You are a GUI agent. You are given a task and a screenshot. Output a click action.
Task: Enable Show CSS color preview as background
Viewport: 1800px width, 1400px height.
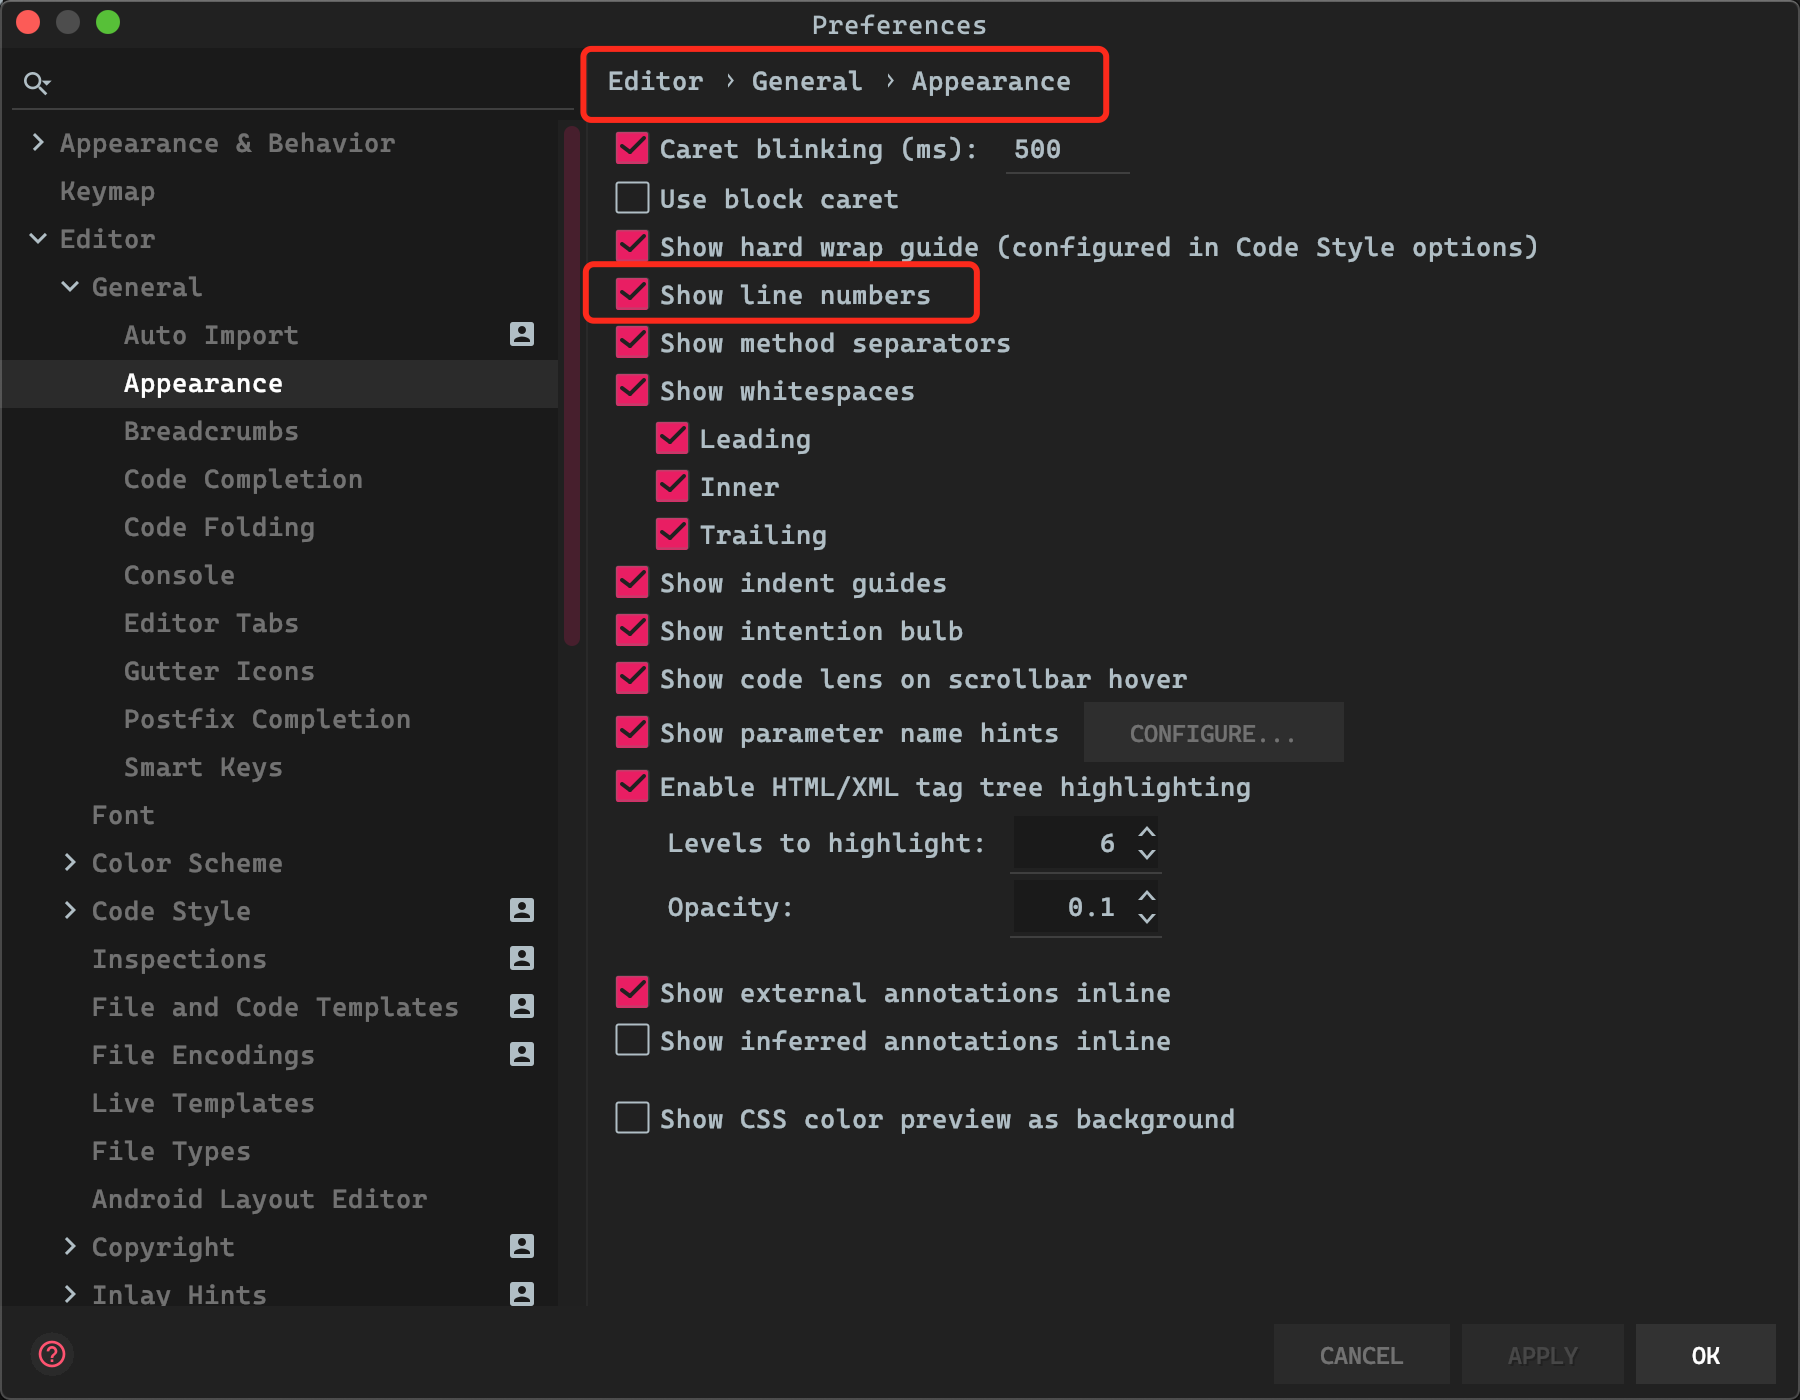coord(632,1118)
